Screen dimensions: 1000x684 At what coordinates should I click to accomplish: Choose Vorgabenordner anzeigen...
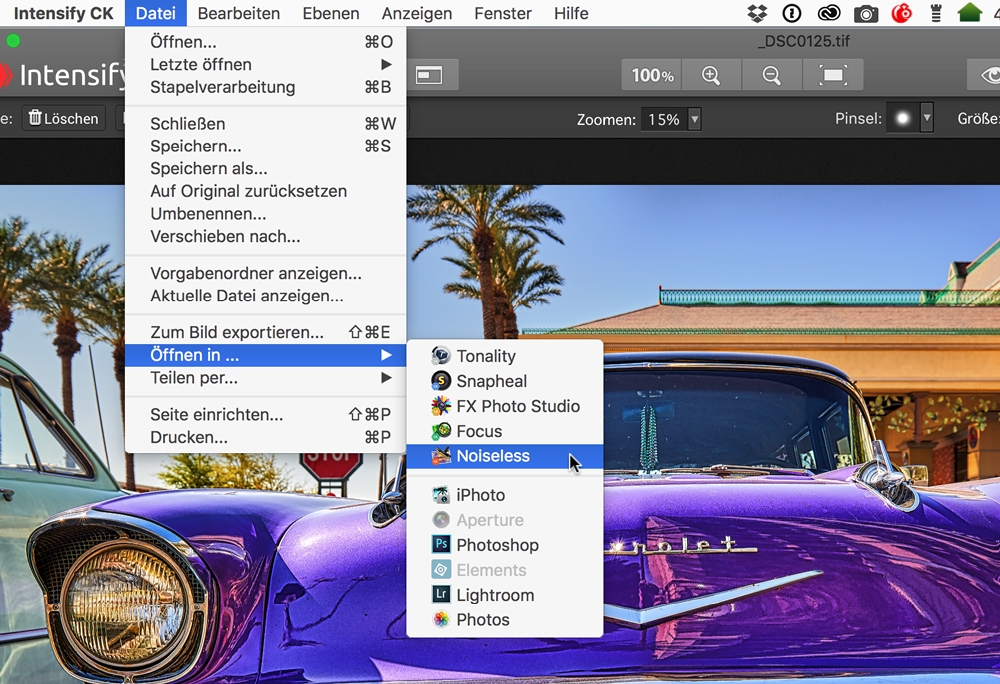click(265, 273)
